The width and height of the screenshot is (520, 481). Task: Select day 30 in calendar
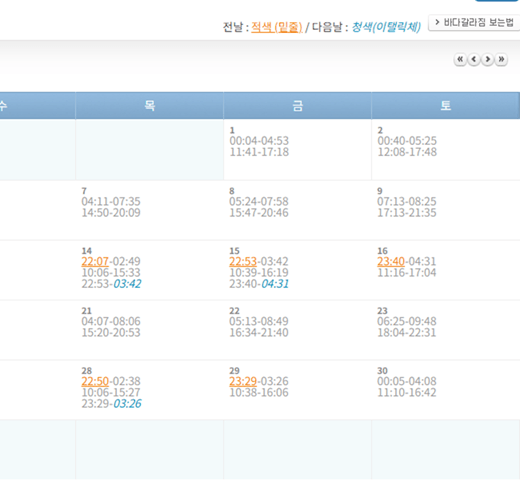(x=383, y=371)
